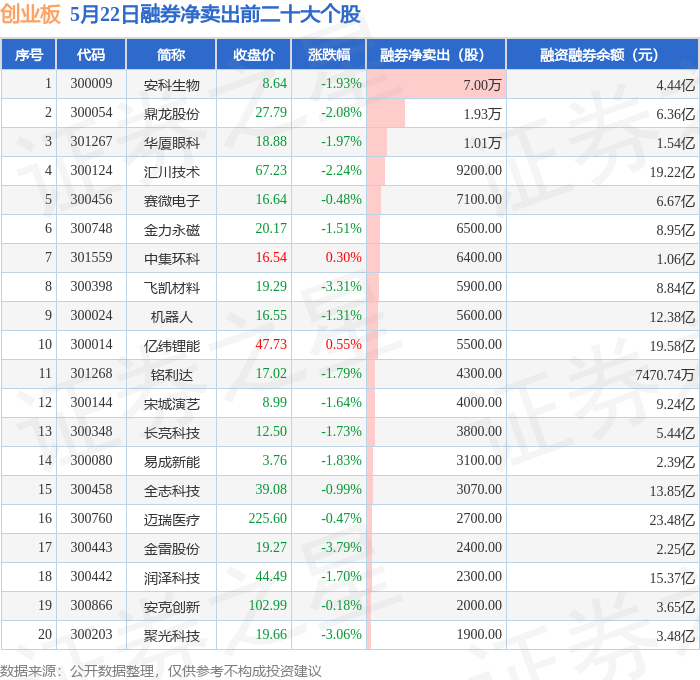The width and height of the screenshot is (700, 680).
Task: Select stock name 金雷股份
Action: click(x=171, y=549)
